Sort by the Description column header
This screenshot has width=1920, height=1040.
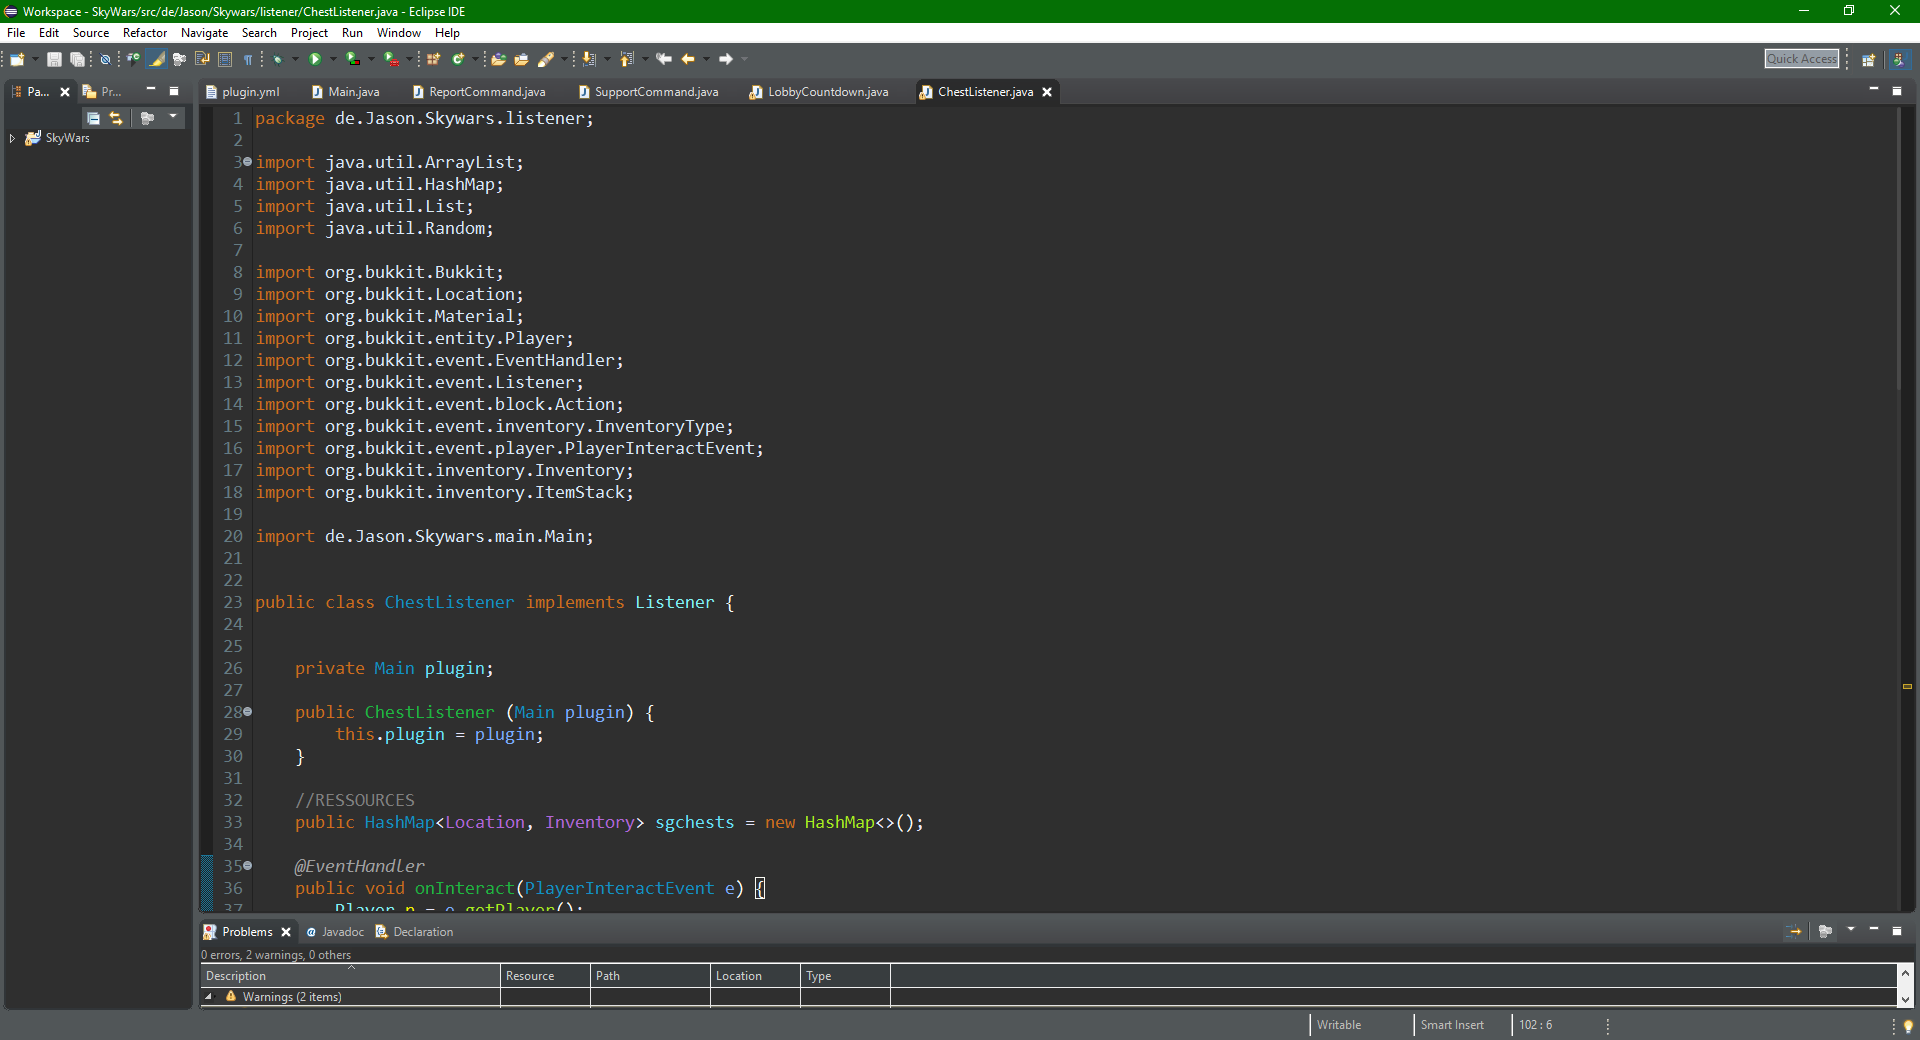(350, 976)
